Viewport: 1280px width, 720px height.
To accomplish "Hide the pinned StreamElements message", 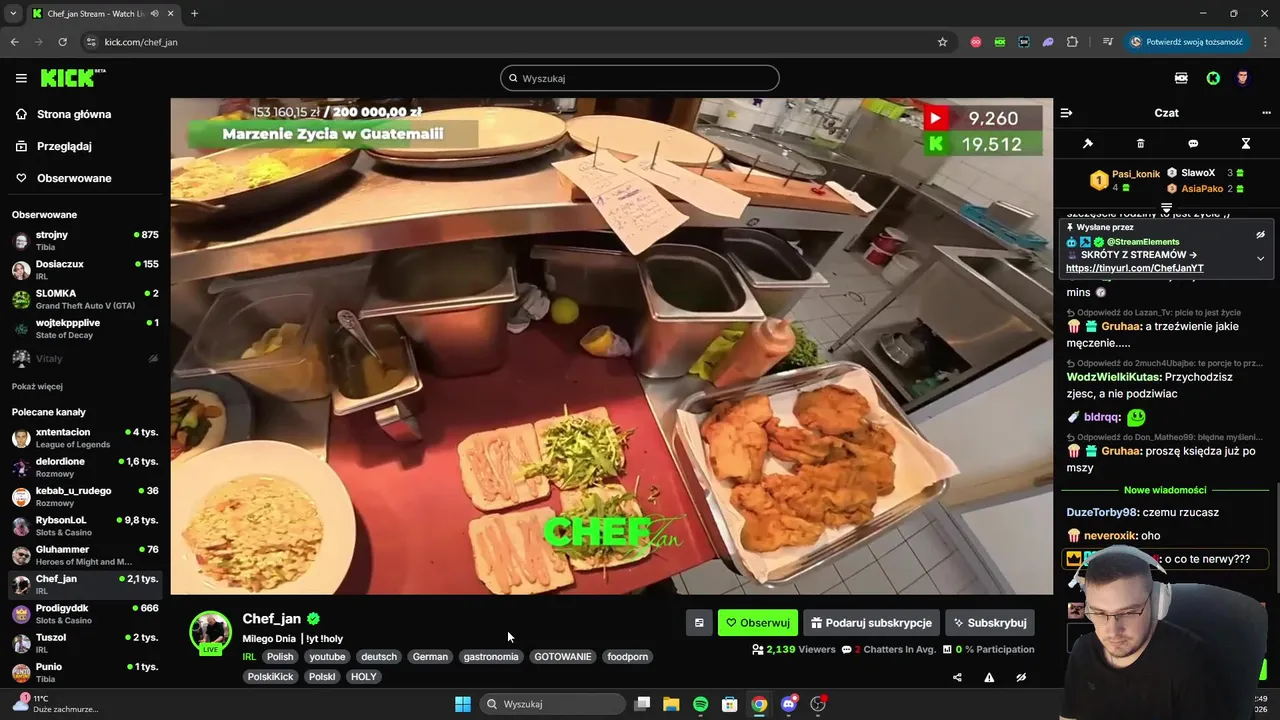I will click(1260, 234).
